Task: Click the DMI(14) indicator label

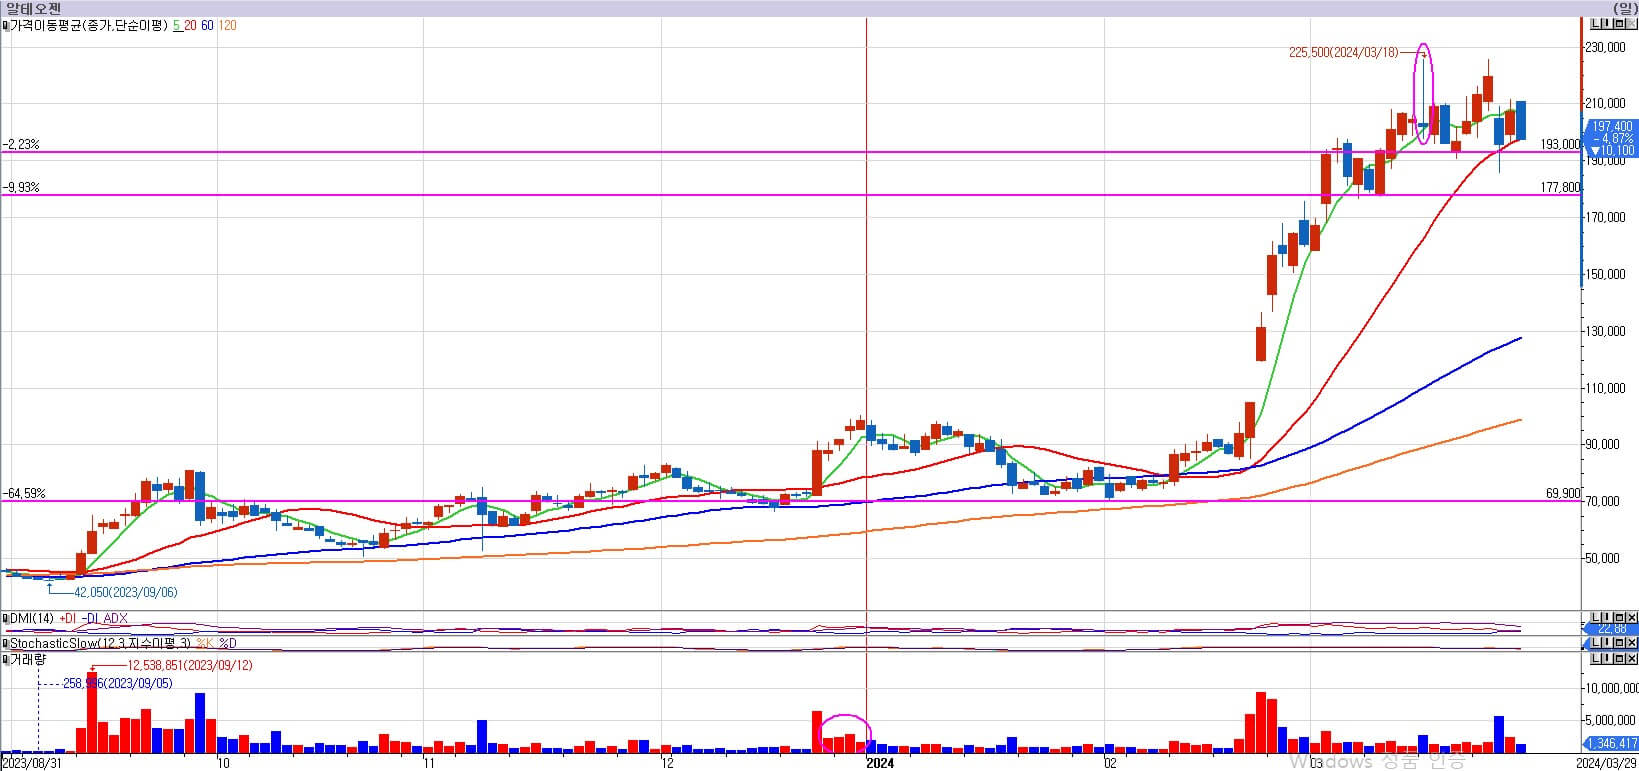Action: click(32, 619)
